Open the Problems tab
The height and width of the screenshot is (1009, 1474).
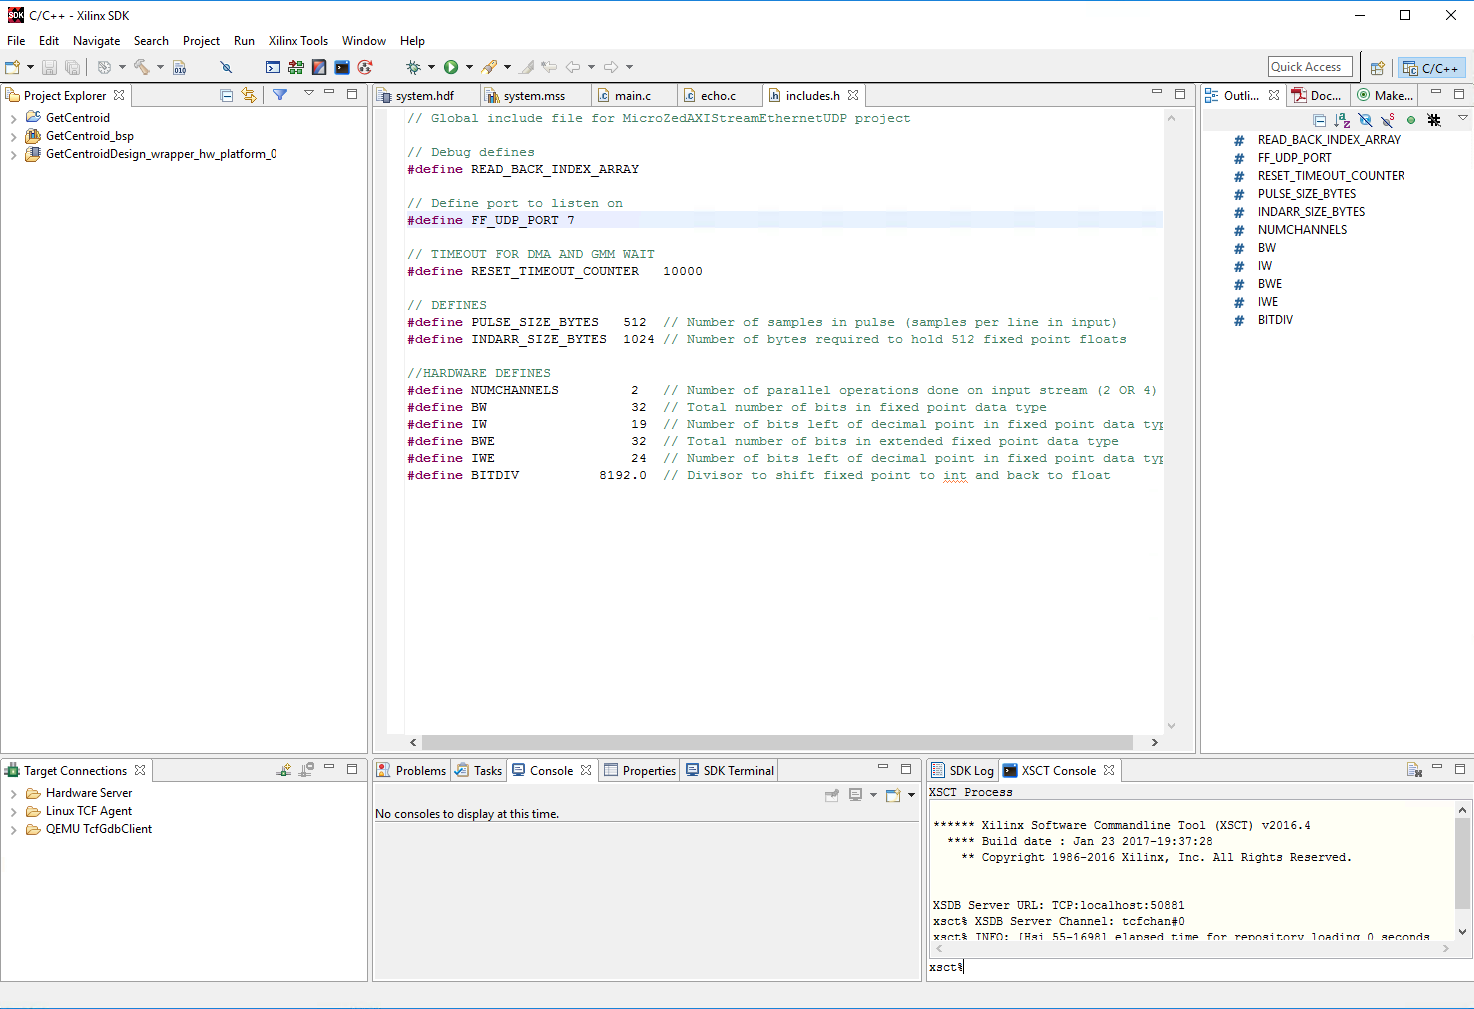click(x=411, y=771)
